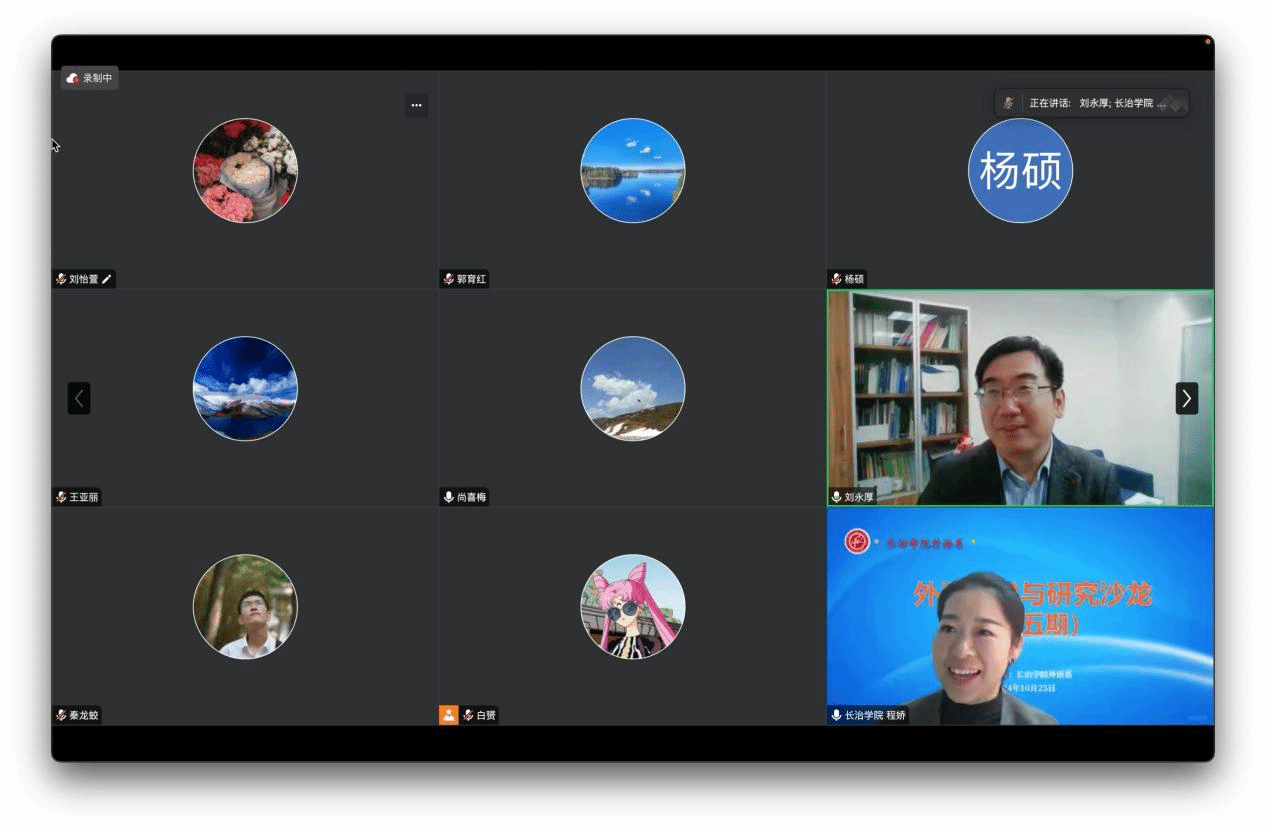The image size is (1266, 830).
Task: Click the muted microphone icon beside 杨硕
Action: click(836, 279)
